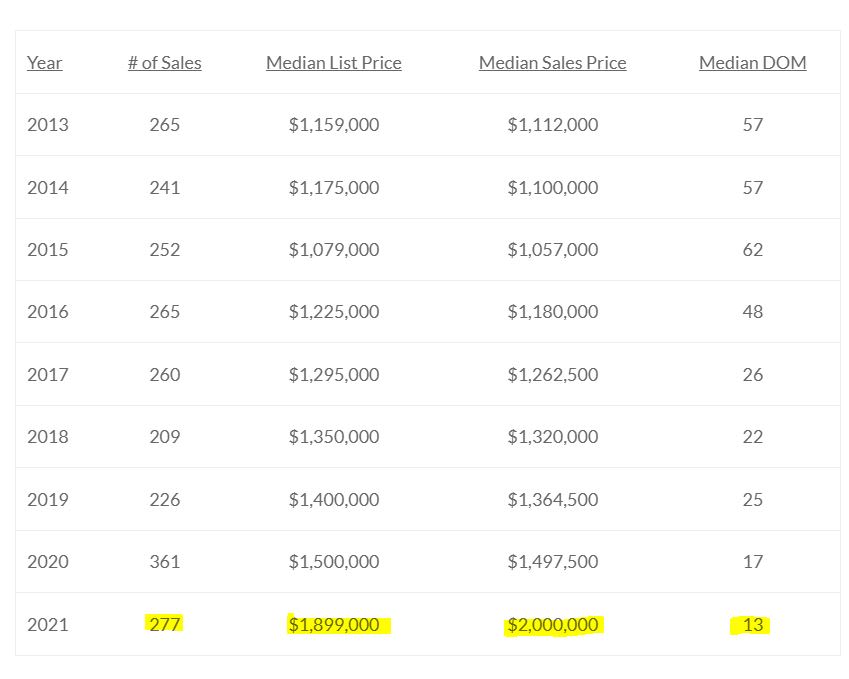Screen dimensions: 849x679
Task: Click highlighted $2,000,000 sales price
Action: [x=552, y=625]
